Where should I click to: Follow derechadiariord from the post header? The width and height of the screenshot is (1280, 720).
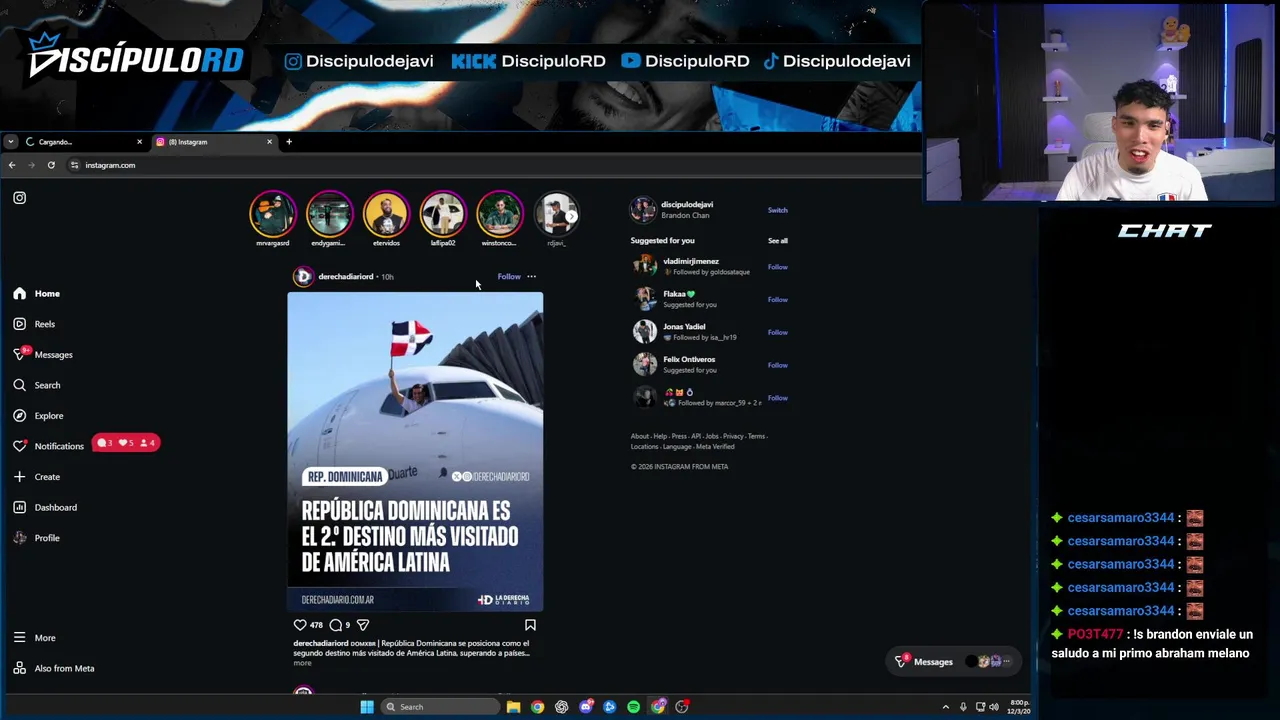click(x=509, y=277)
